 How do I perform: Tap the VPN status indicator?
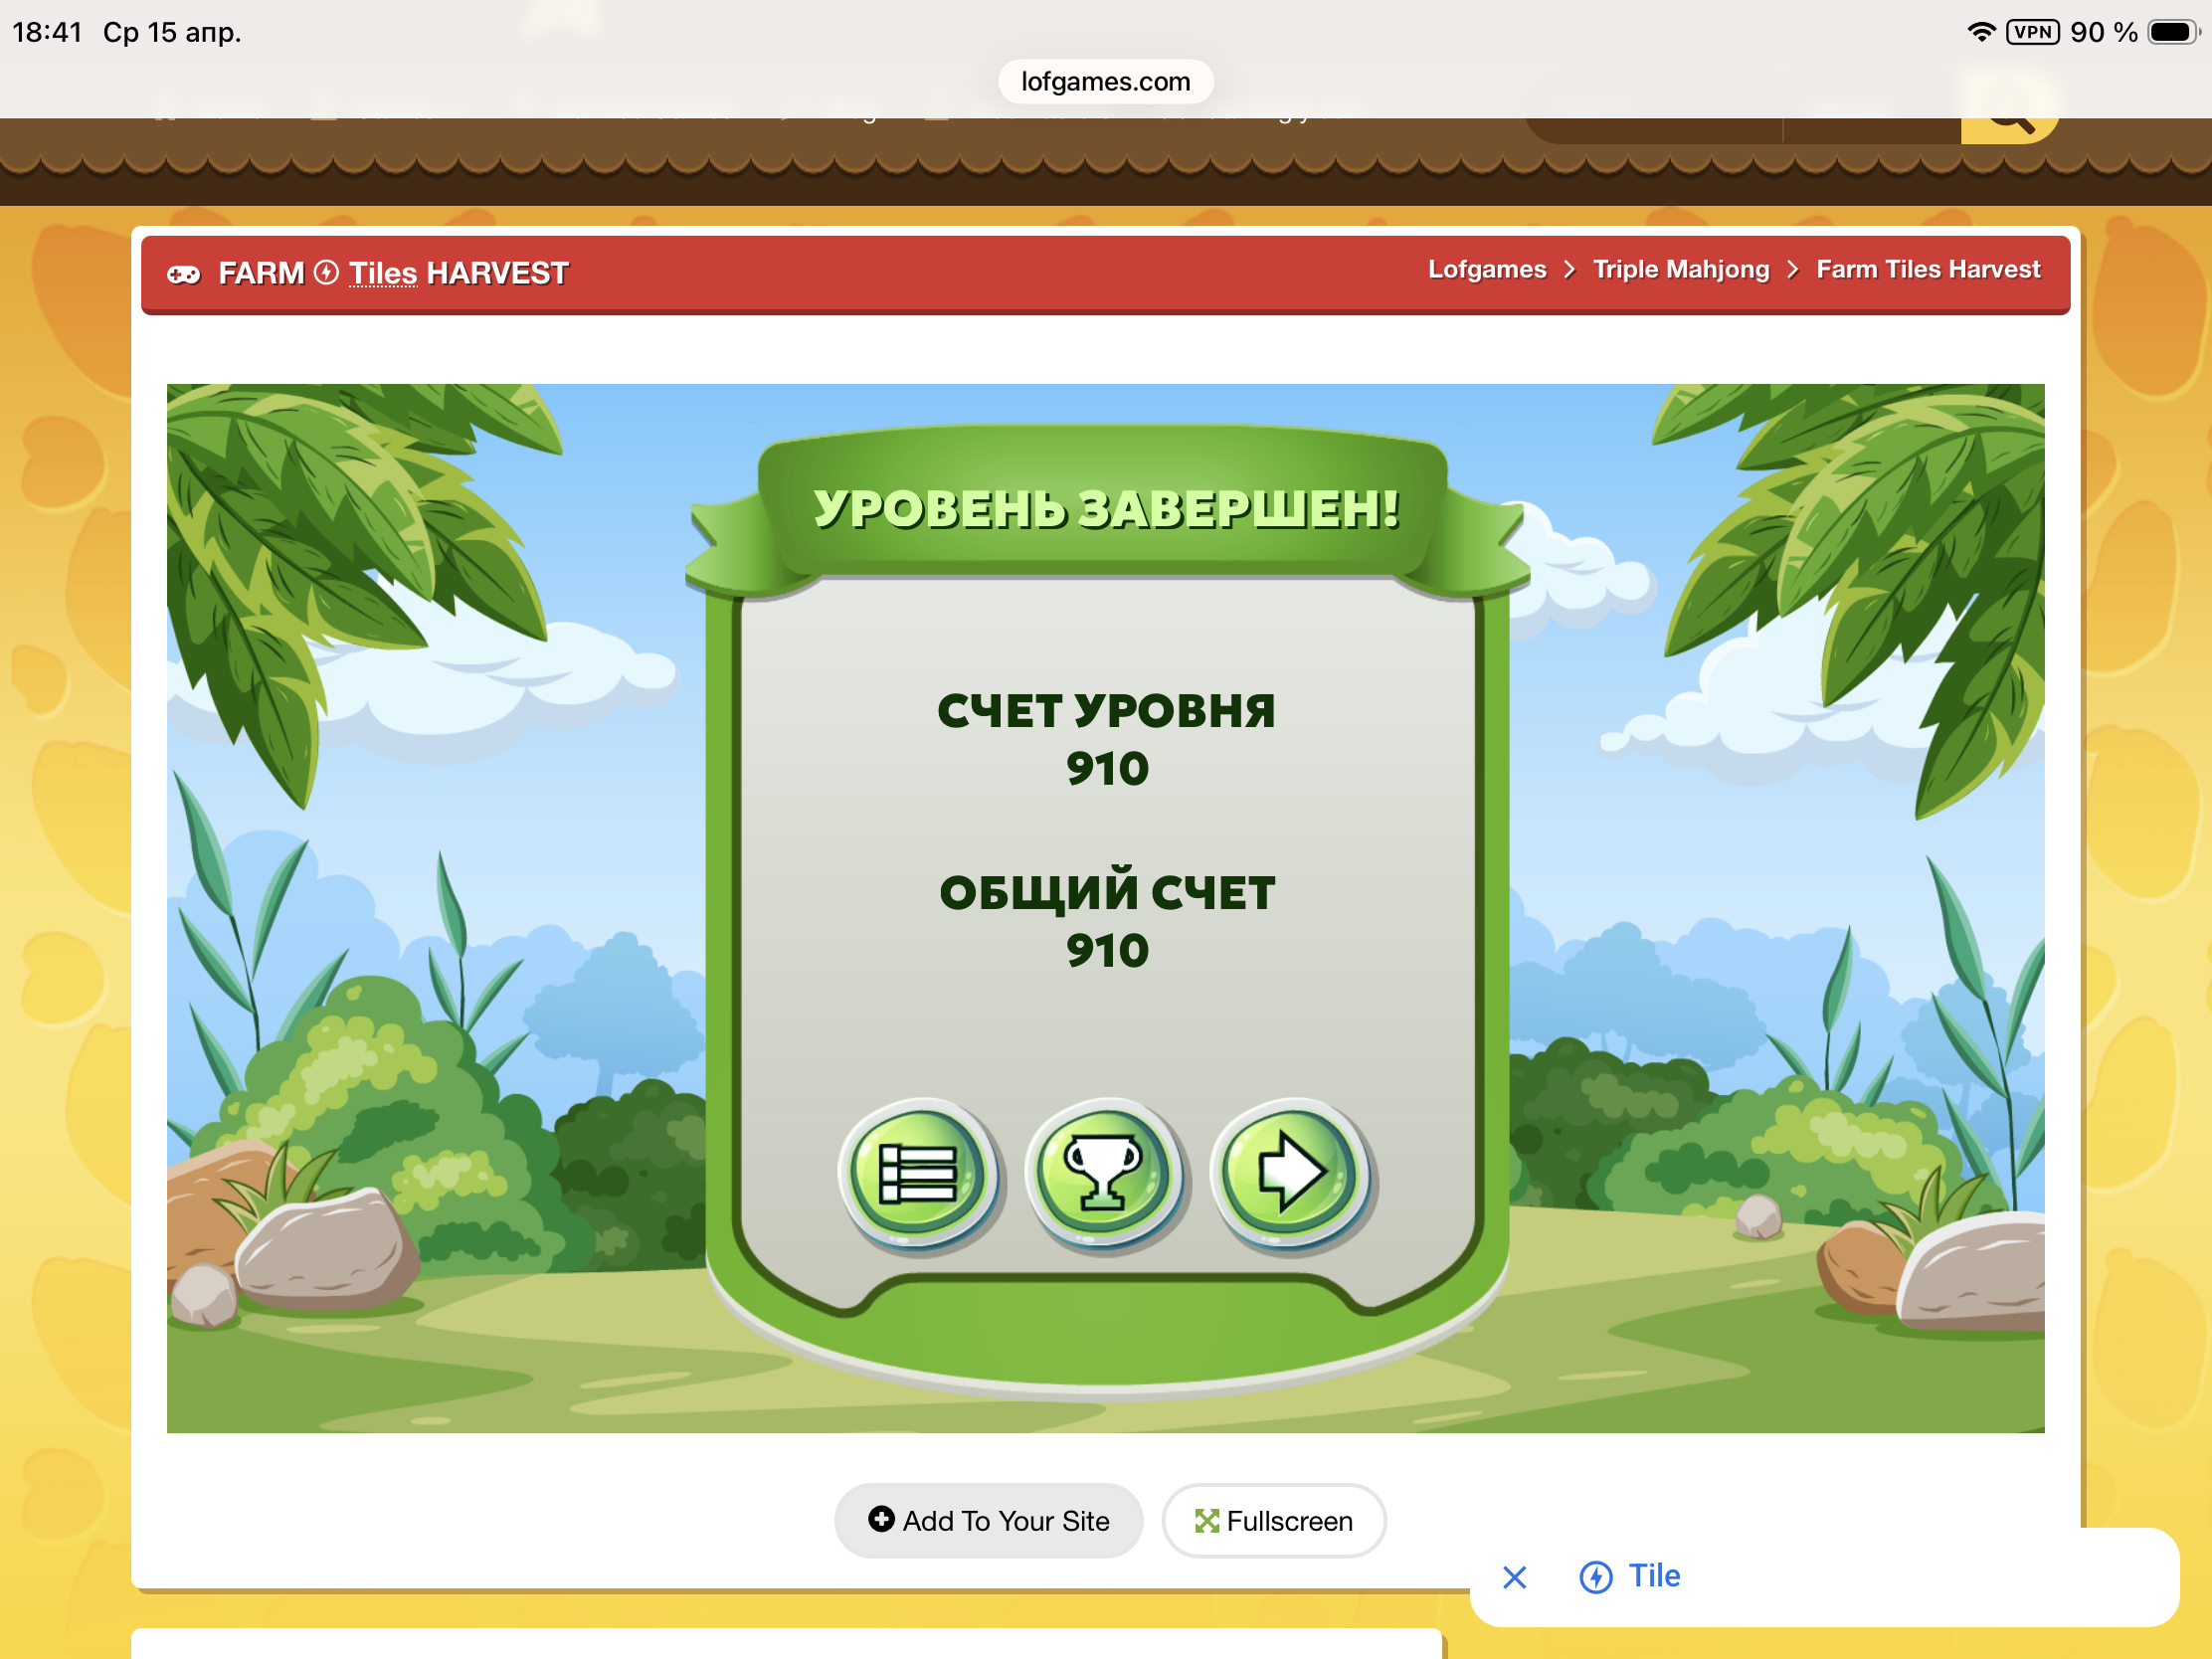[2031, 32]
